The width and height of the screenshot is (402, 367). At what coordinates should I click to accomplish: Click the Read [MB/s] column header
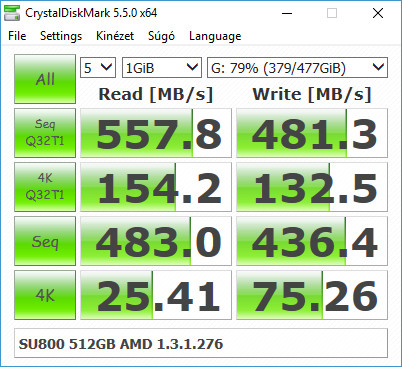tap(155, 94)
